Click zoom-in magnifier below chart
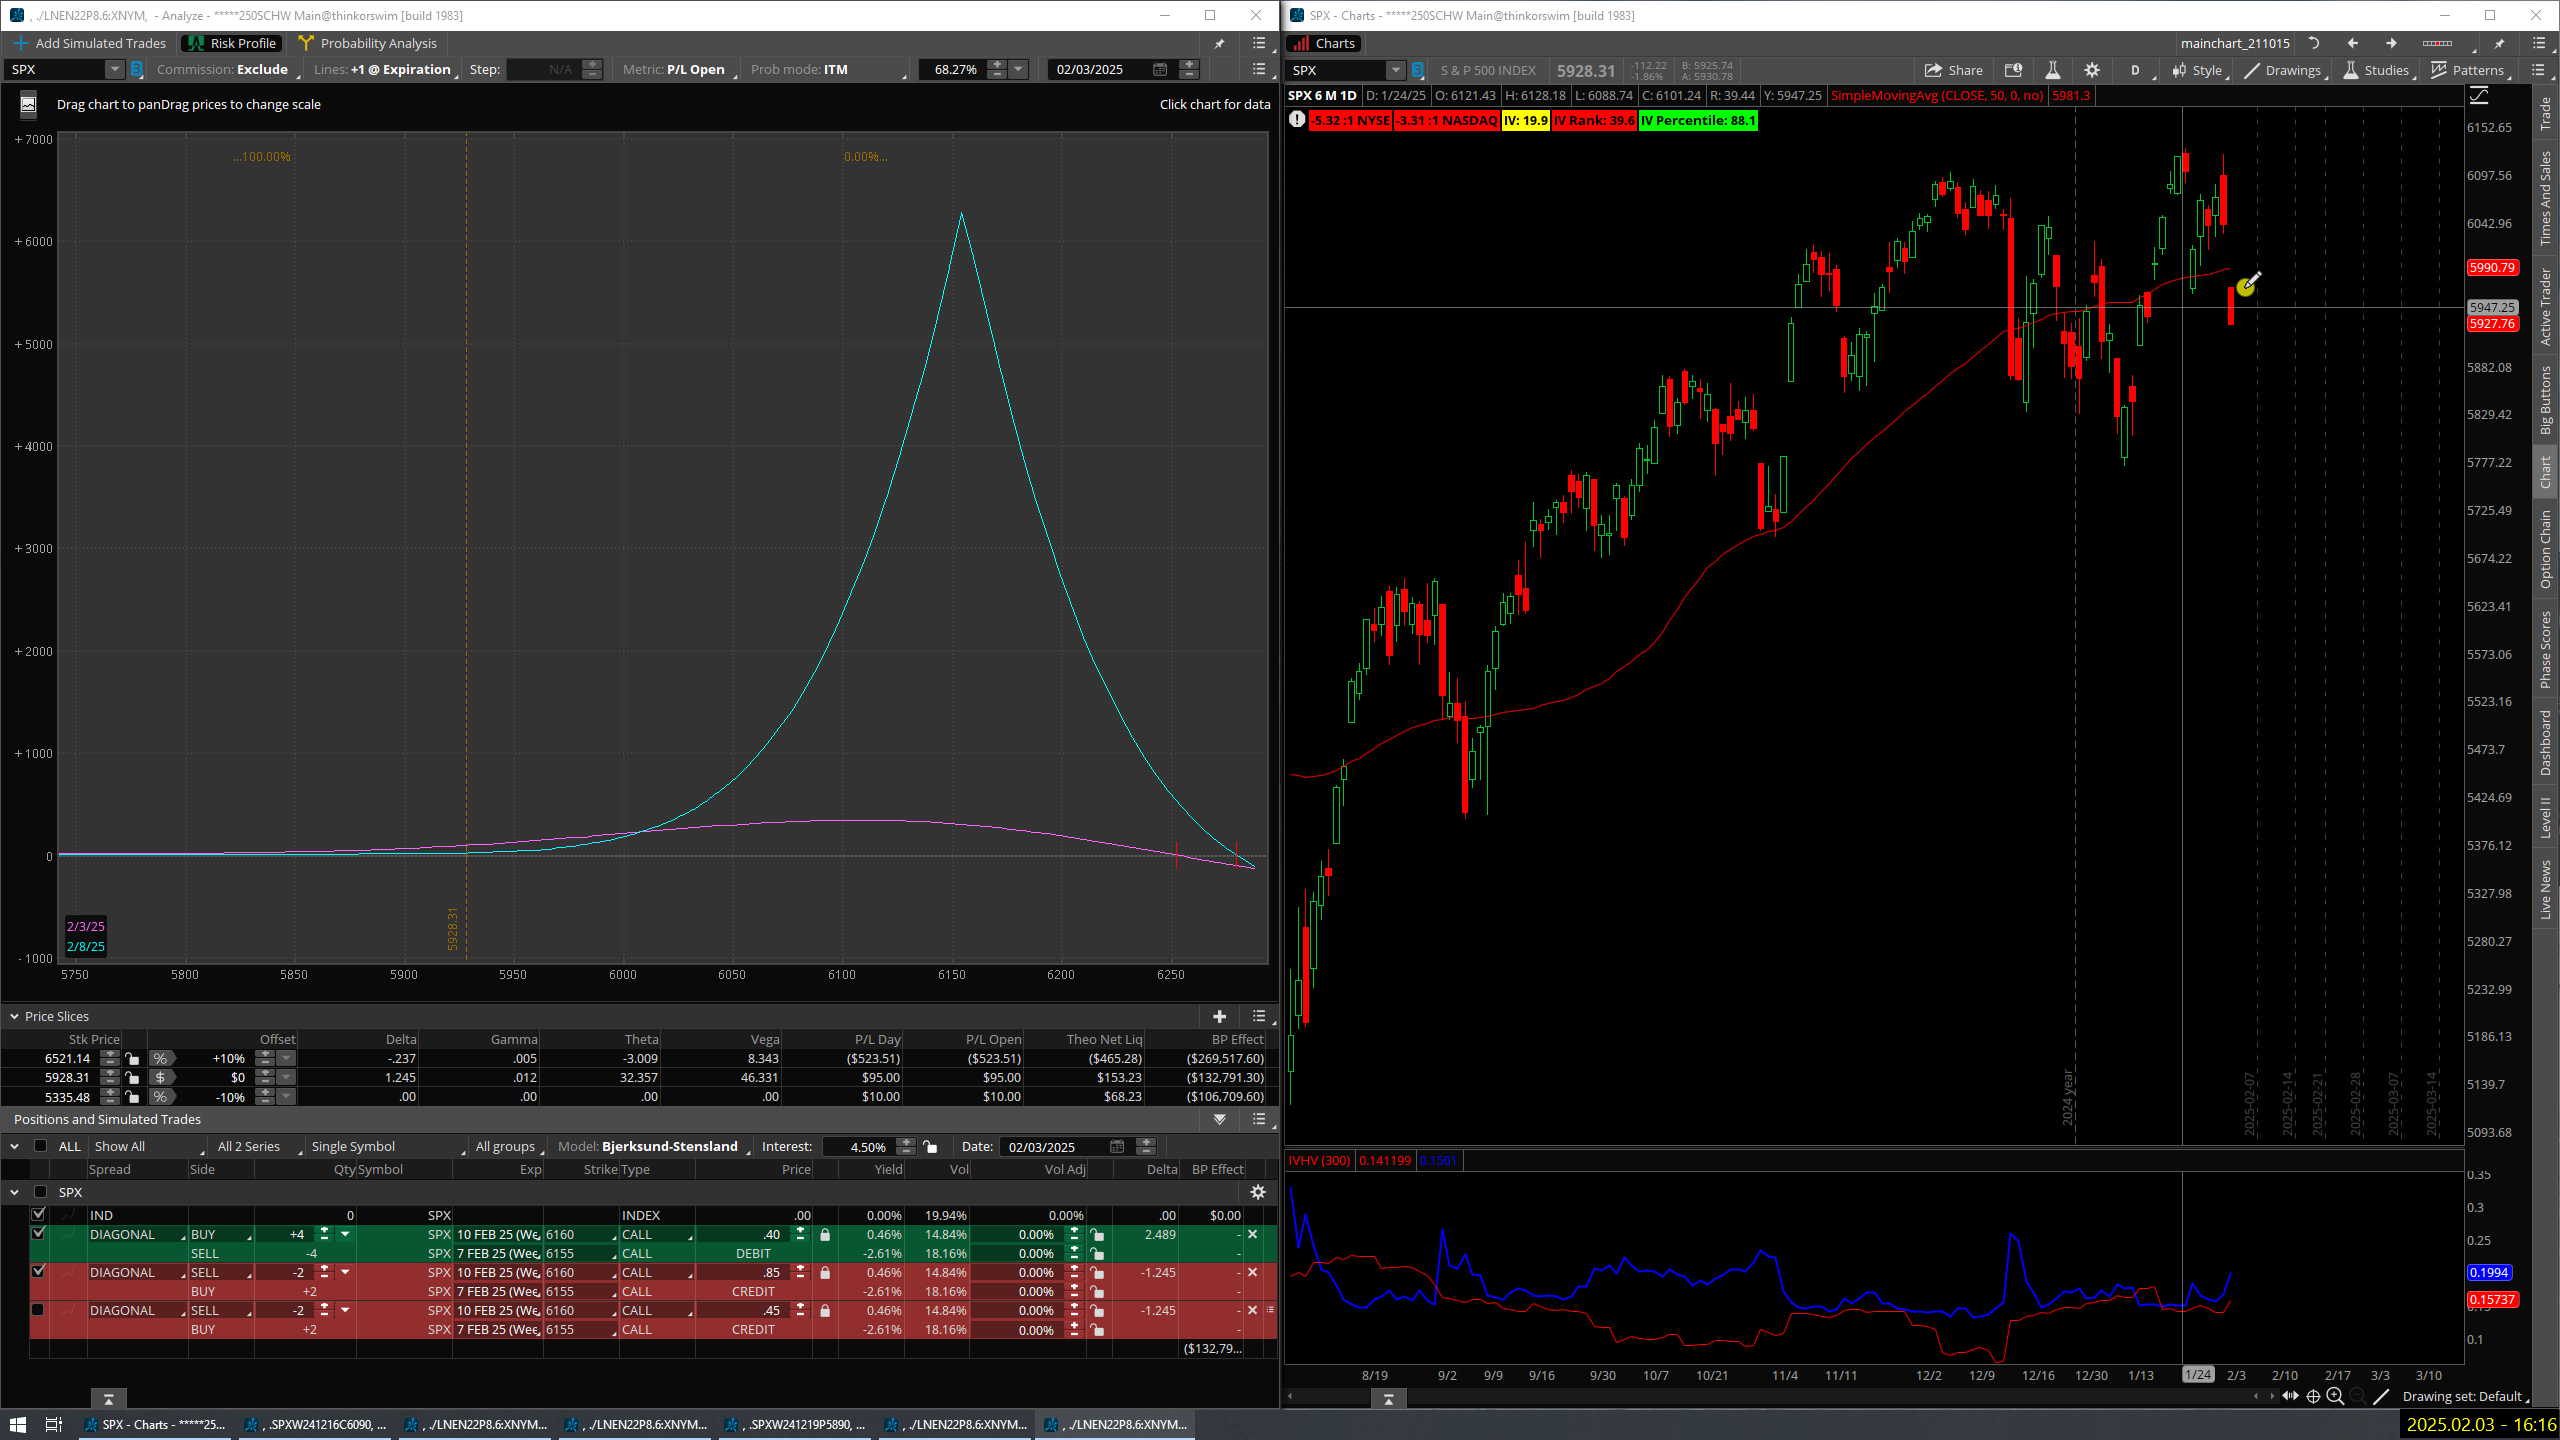The height and width of the screenshot is (1440, 2560). click(2335, 1396)
